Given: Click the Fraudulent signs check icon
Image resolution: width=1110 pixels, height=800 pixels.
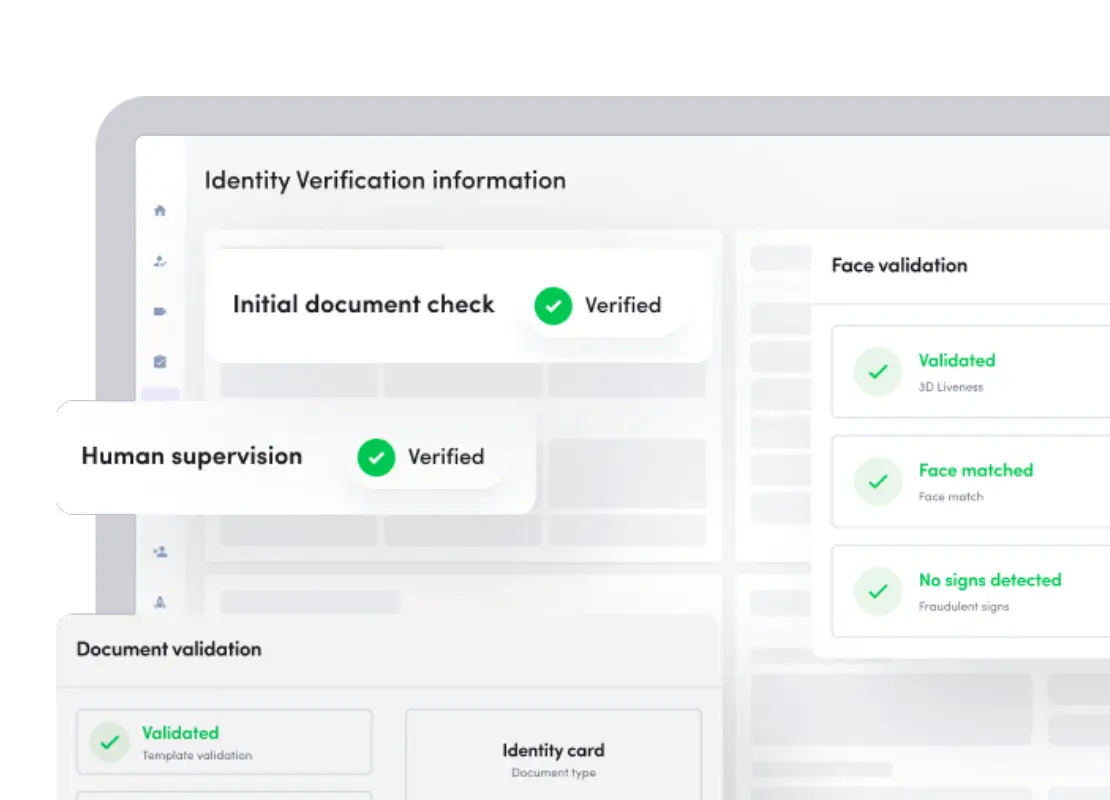Looking at the screenshot, I should tap(877, 592).
